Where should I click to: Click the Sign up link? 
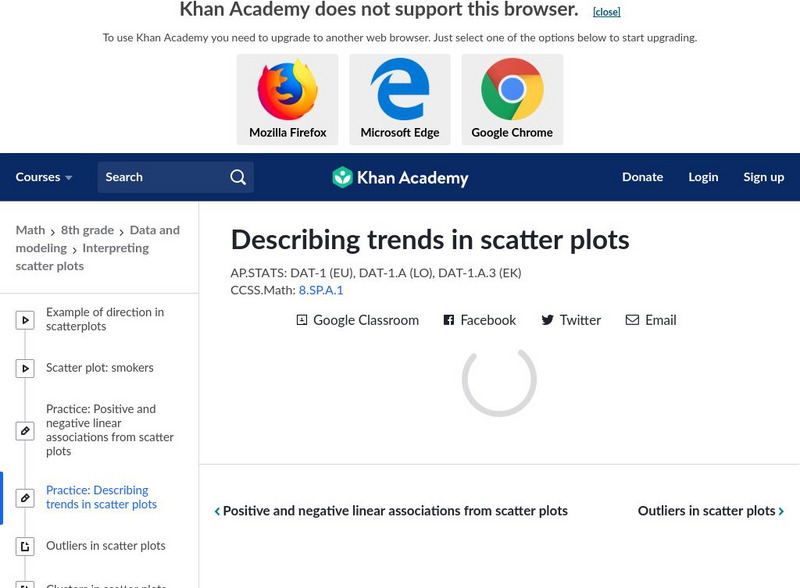pos(763,177)
